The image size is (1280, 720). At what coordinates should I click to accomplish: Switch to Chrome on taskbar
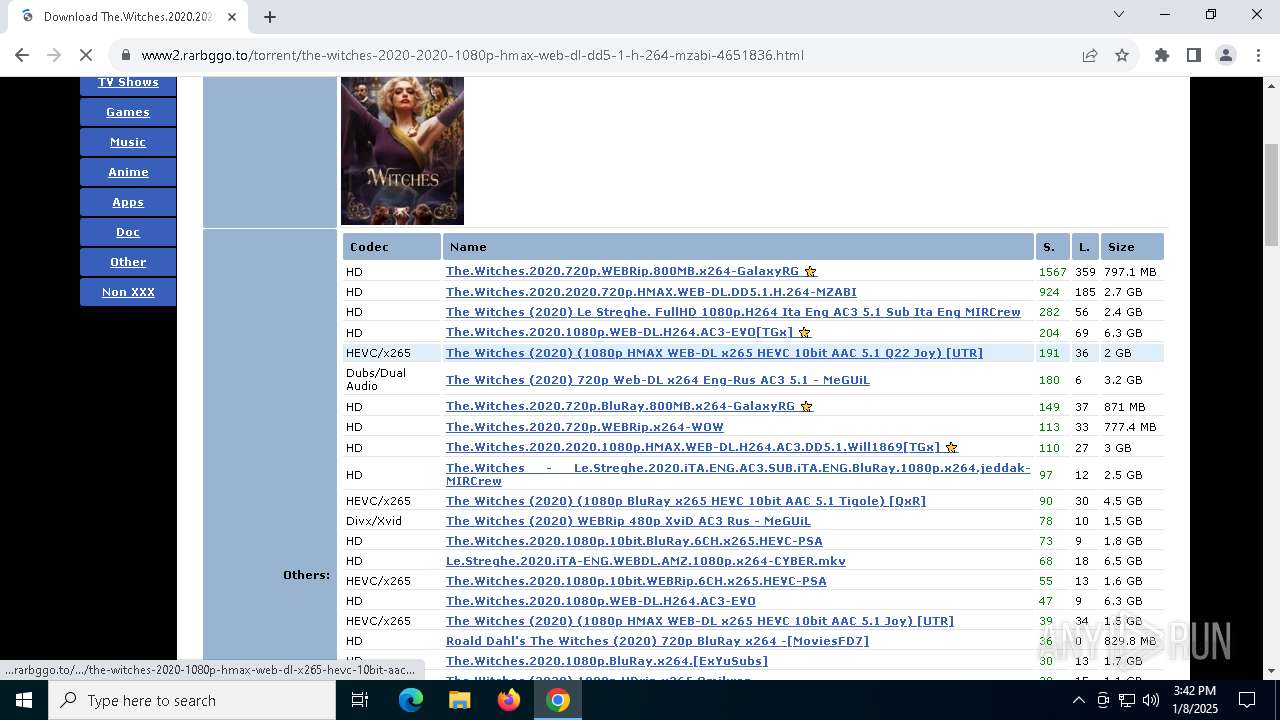point(558,700)
